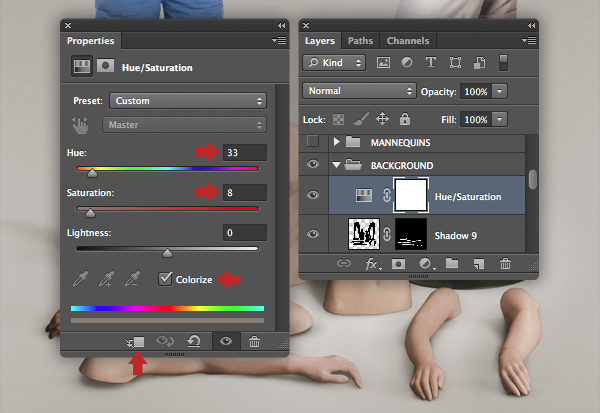600x413 pixels.
Task: Expand the MANNEQUINS group
Action: click(337, 142)
